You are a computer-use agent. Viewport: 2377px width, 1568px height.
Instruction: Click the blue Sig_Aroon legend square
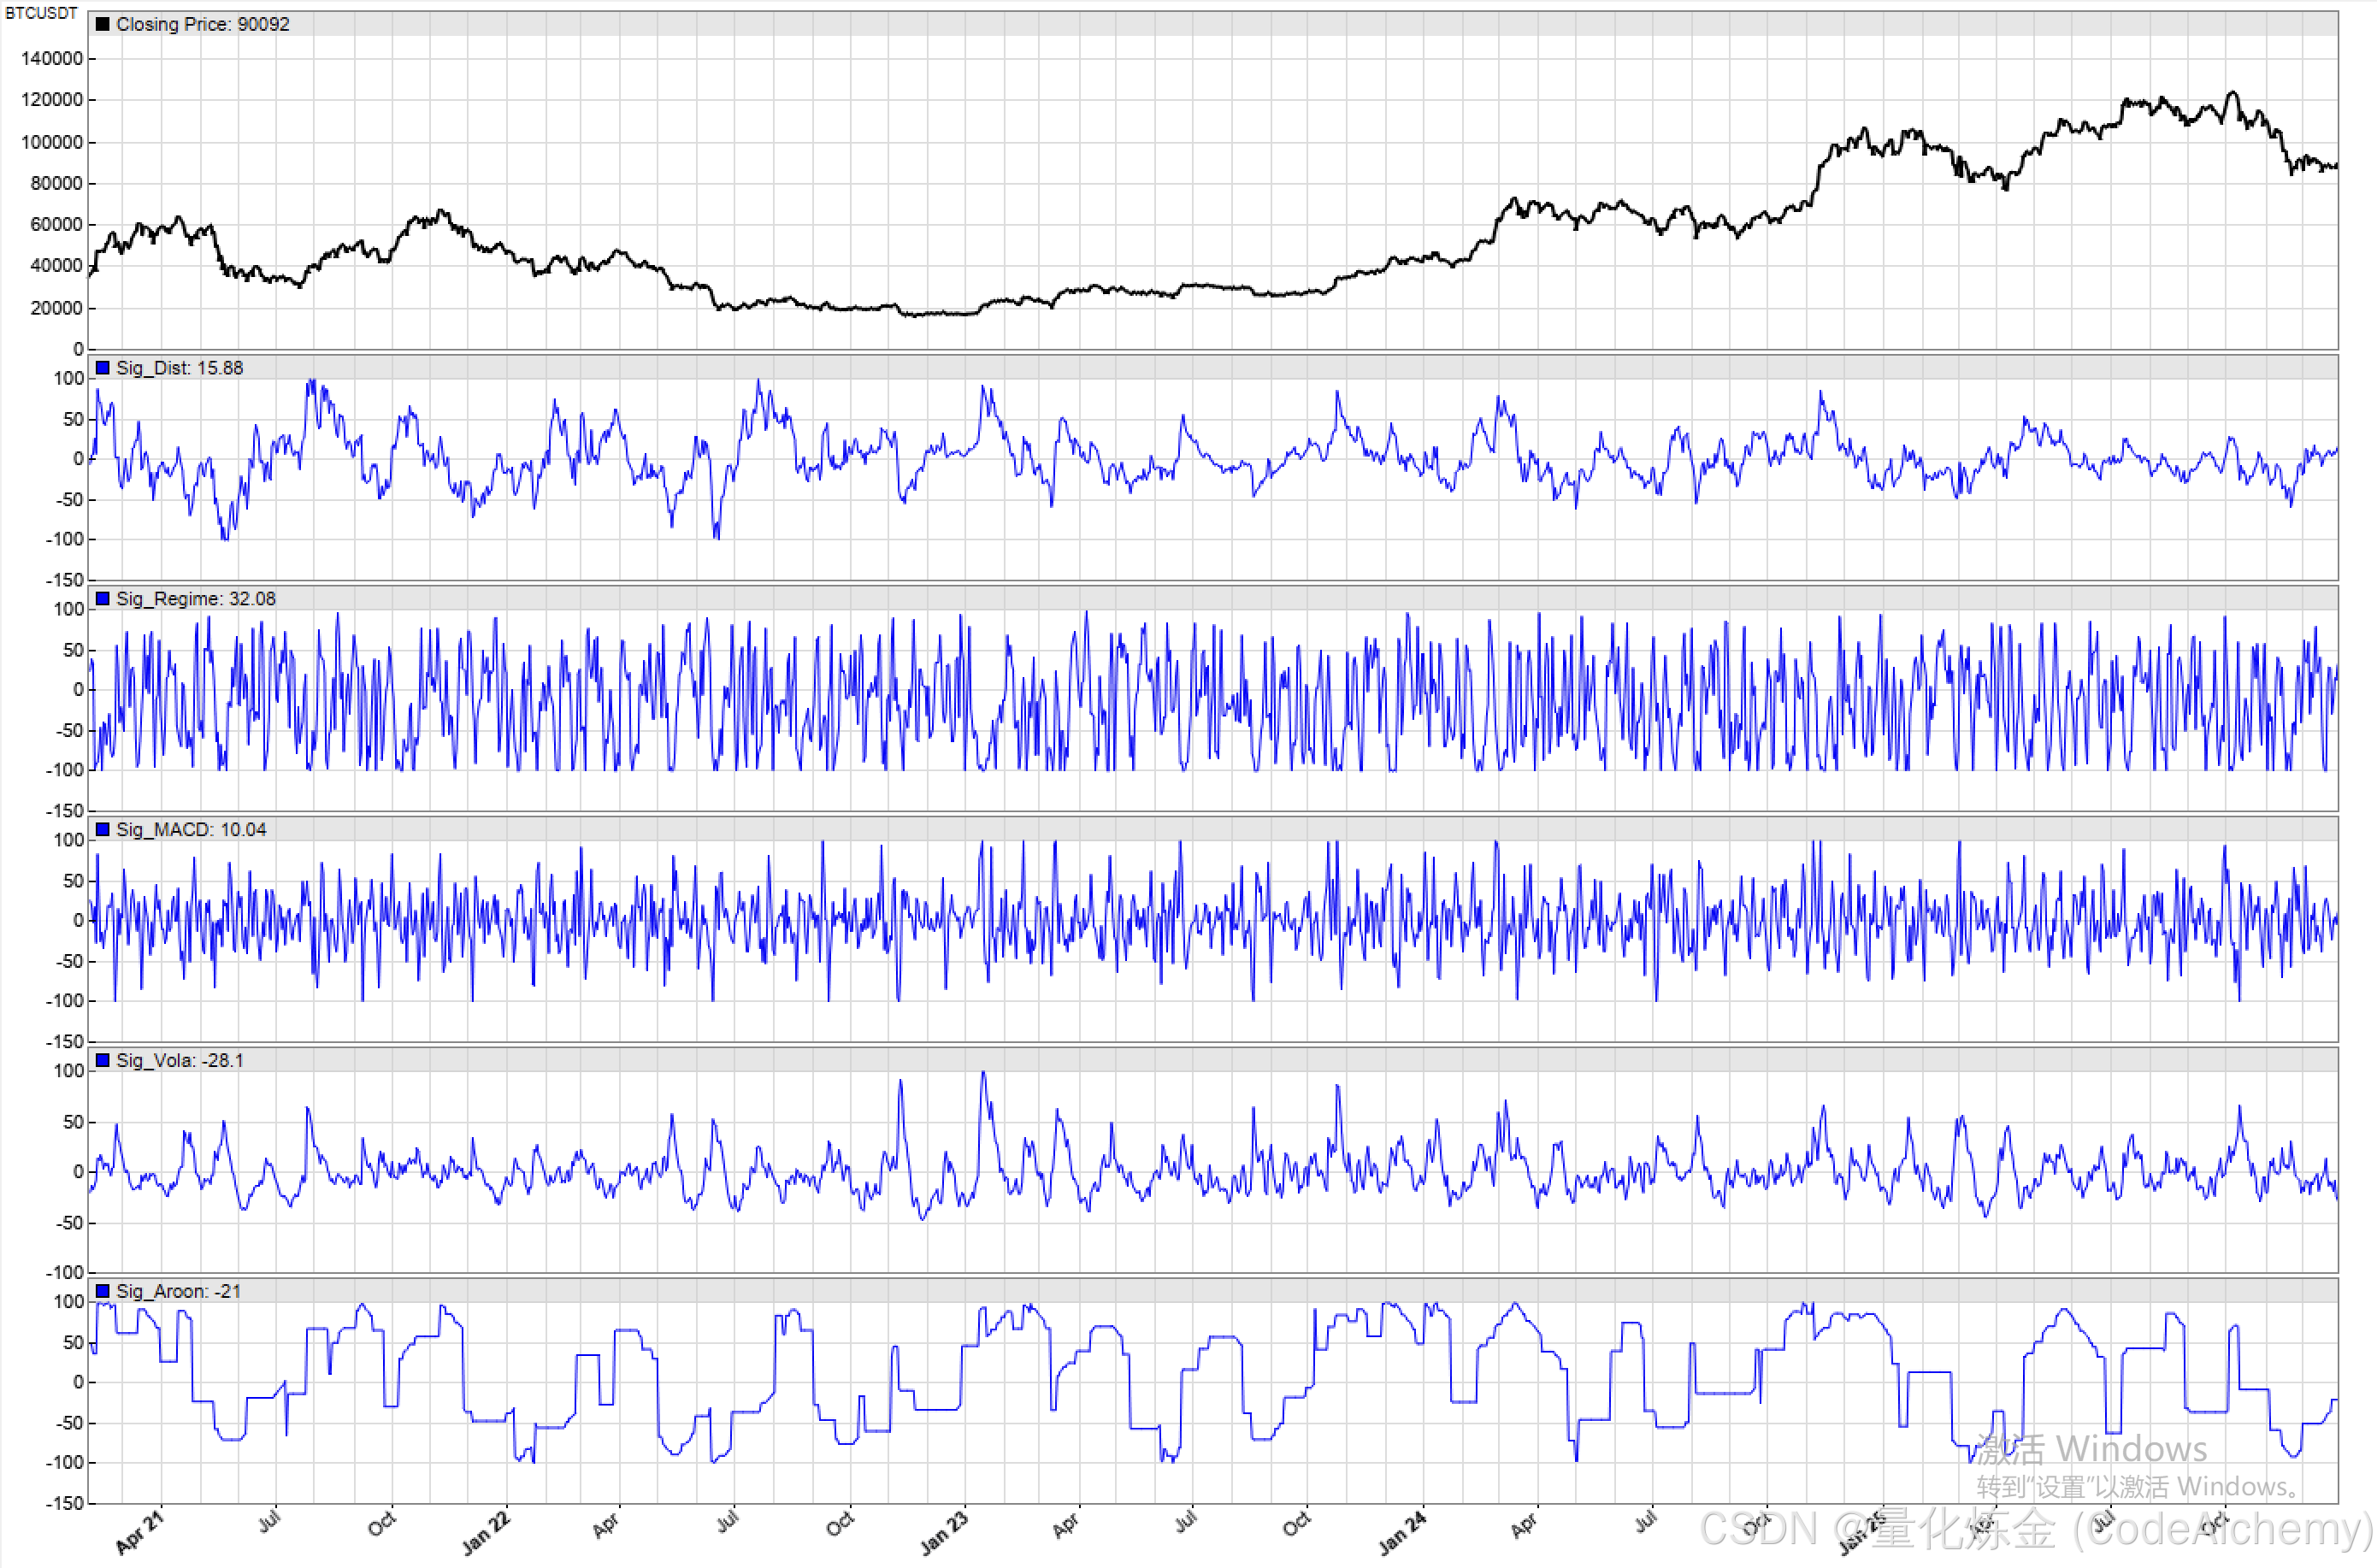click(x=102, y=1292)
